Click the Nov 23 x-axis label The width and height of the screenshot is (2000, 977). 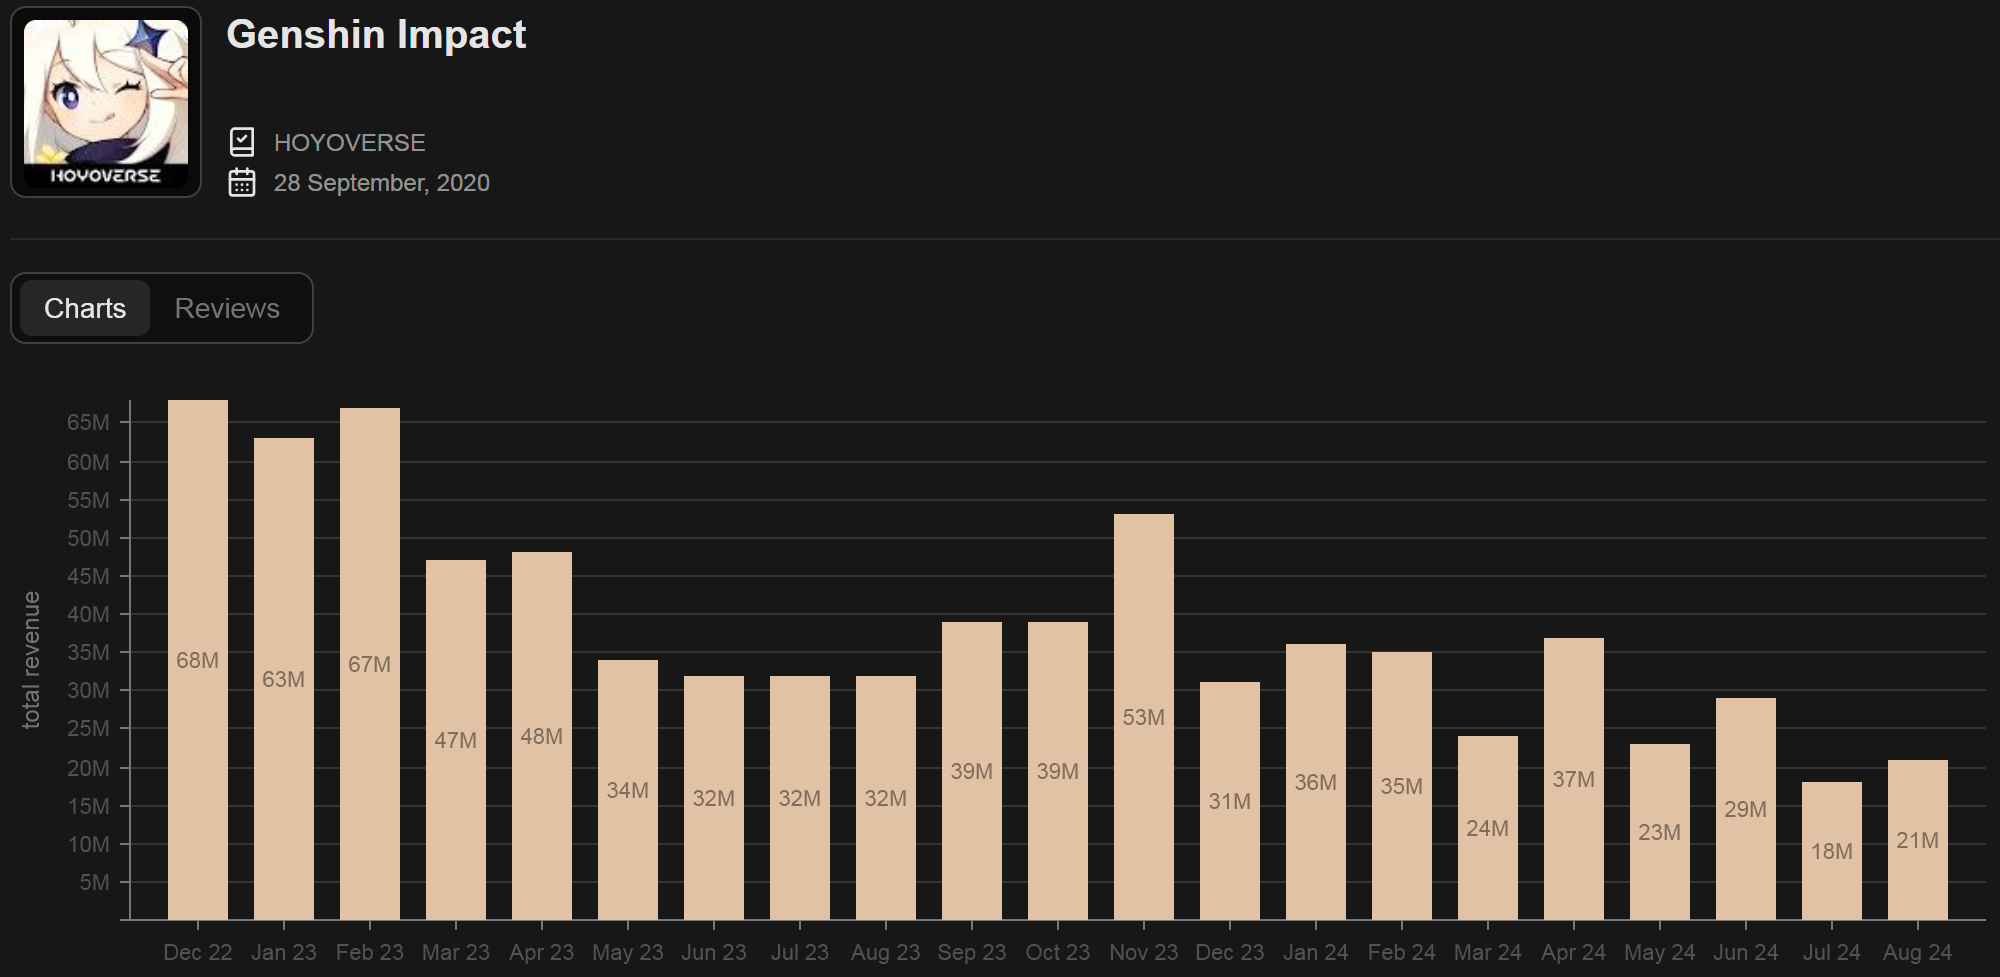(x=1144, y=952)
